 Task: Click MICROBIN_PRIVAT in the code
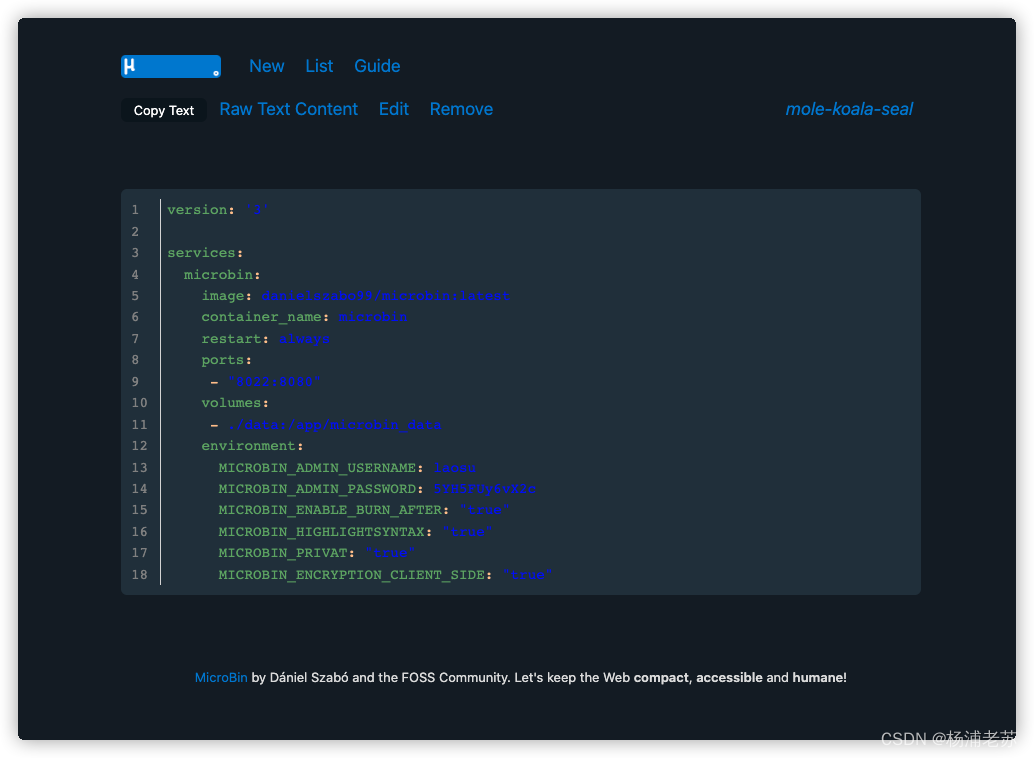coord(282,553)
